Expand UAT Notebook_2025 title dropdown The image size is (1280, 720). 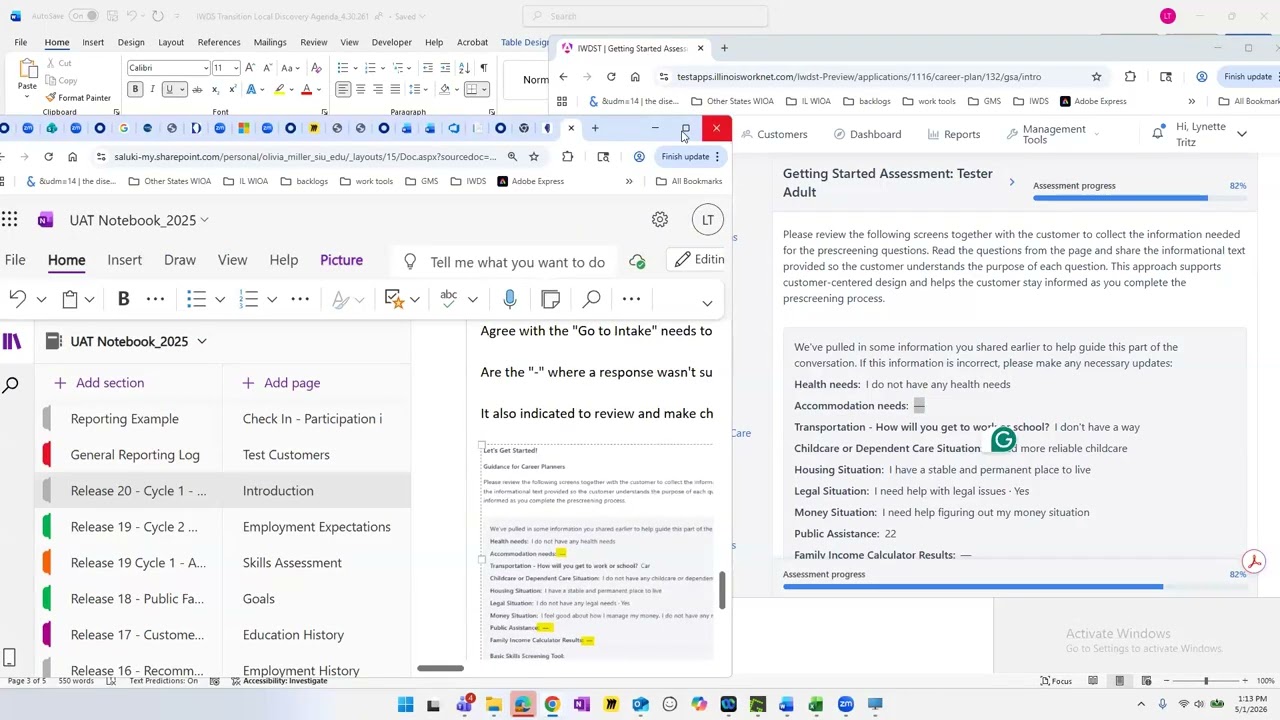coord(205,220)
